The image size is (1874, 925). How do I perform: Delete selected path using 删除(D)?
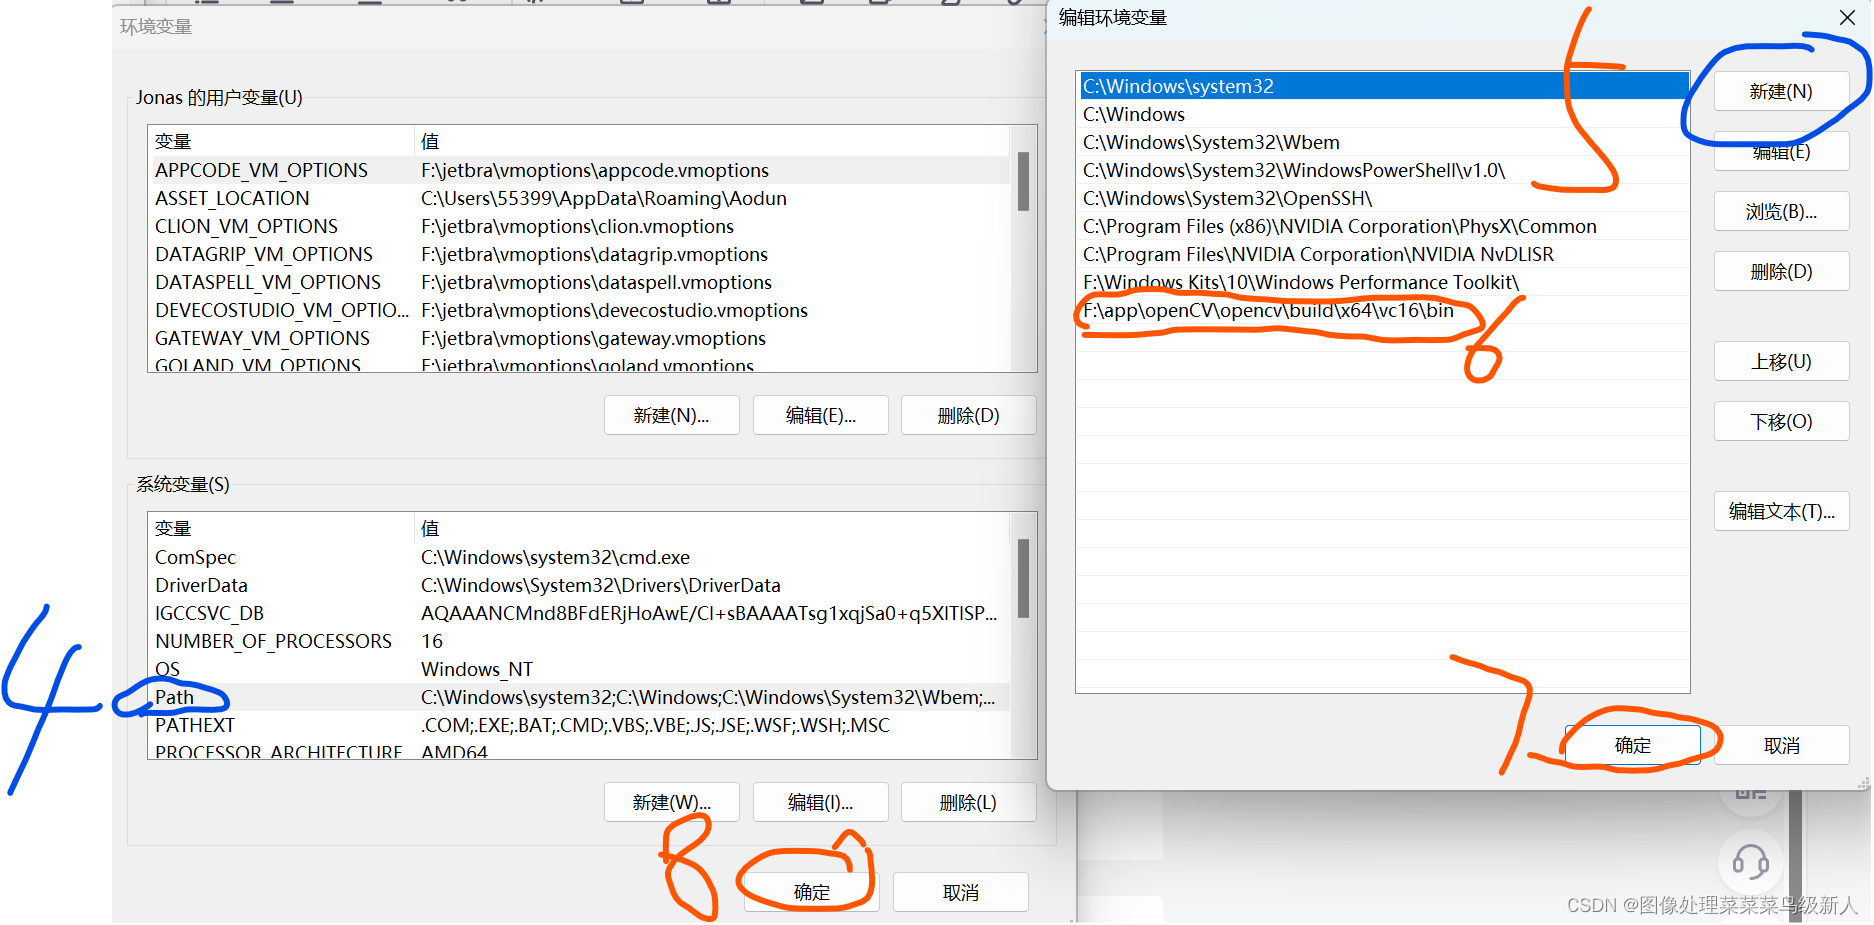point(1780,271)
